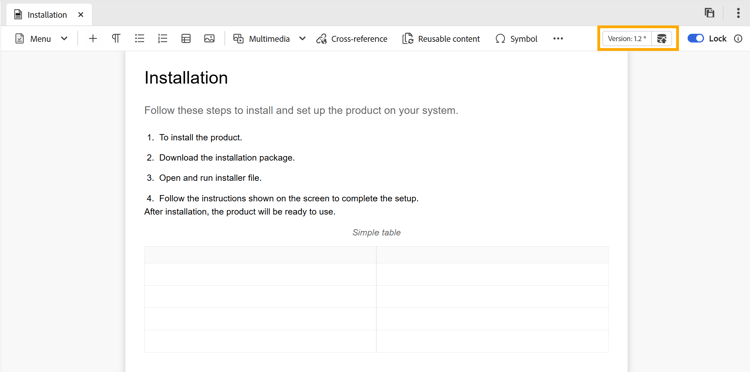
Task: Click the copy panel icon at top right
Action: 709,13
